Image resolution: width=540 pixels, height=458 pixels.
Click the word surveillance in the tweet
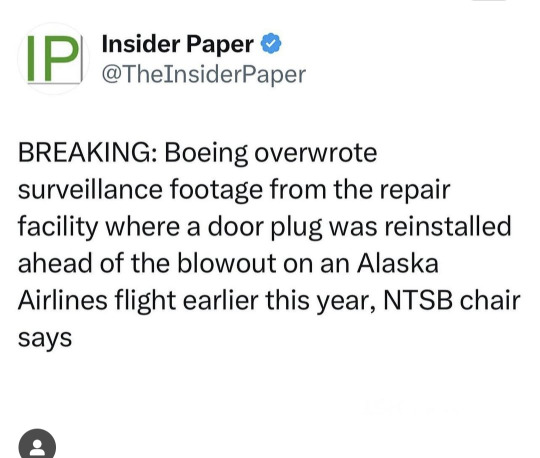(90, 190)
